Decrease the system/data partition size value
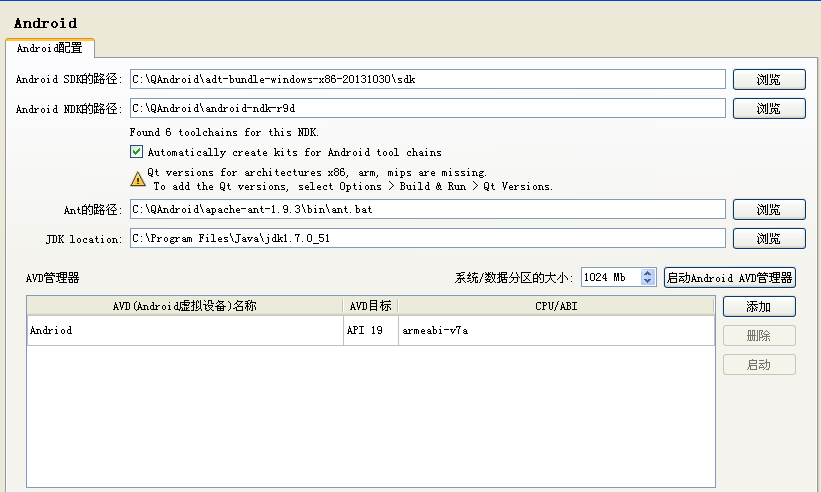821x492 pixels. 648,281
